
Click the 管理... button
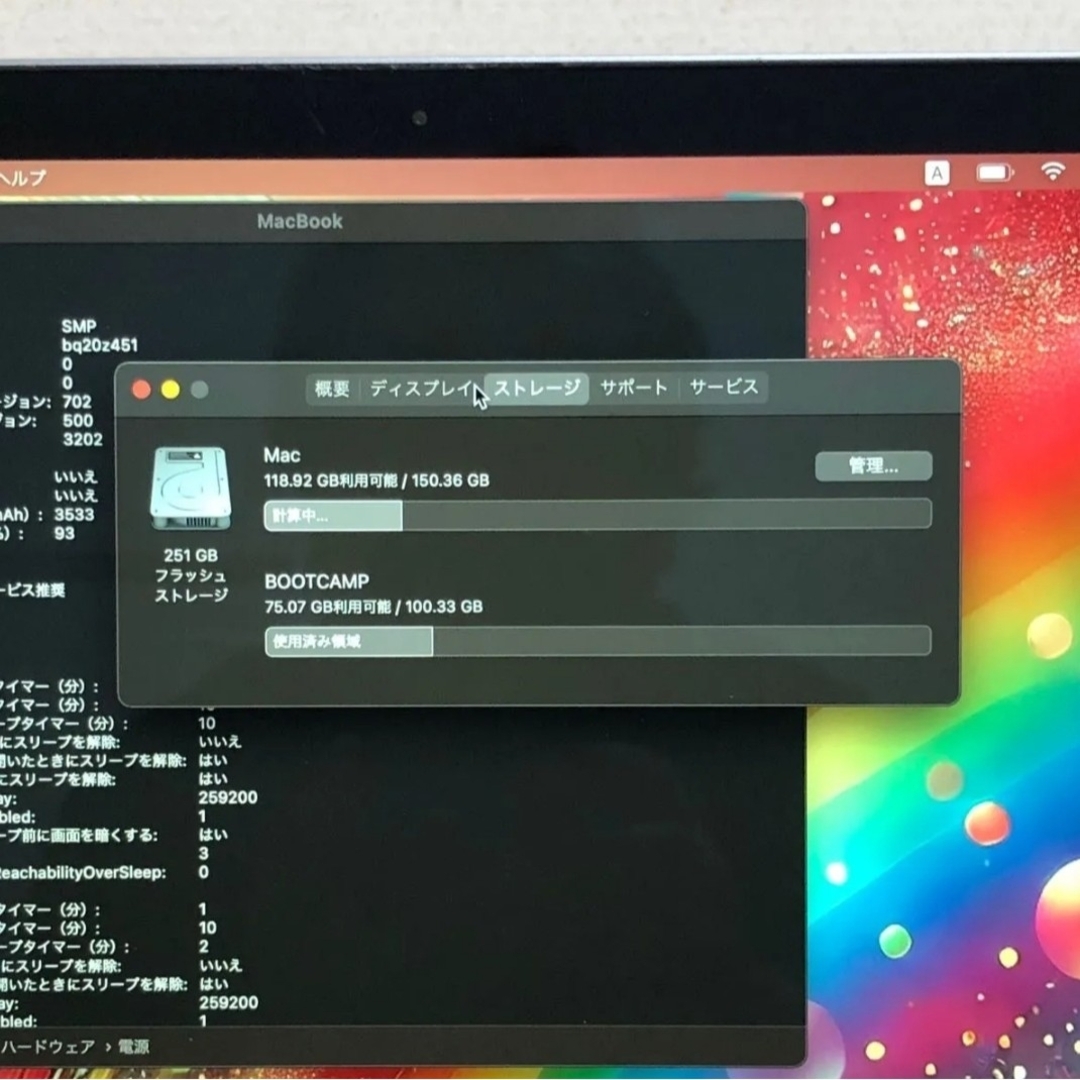click(873, 466)
